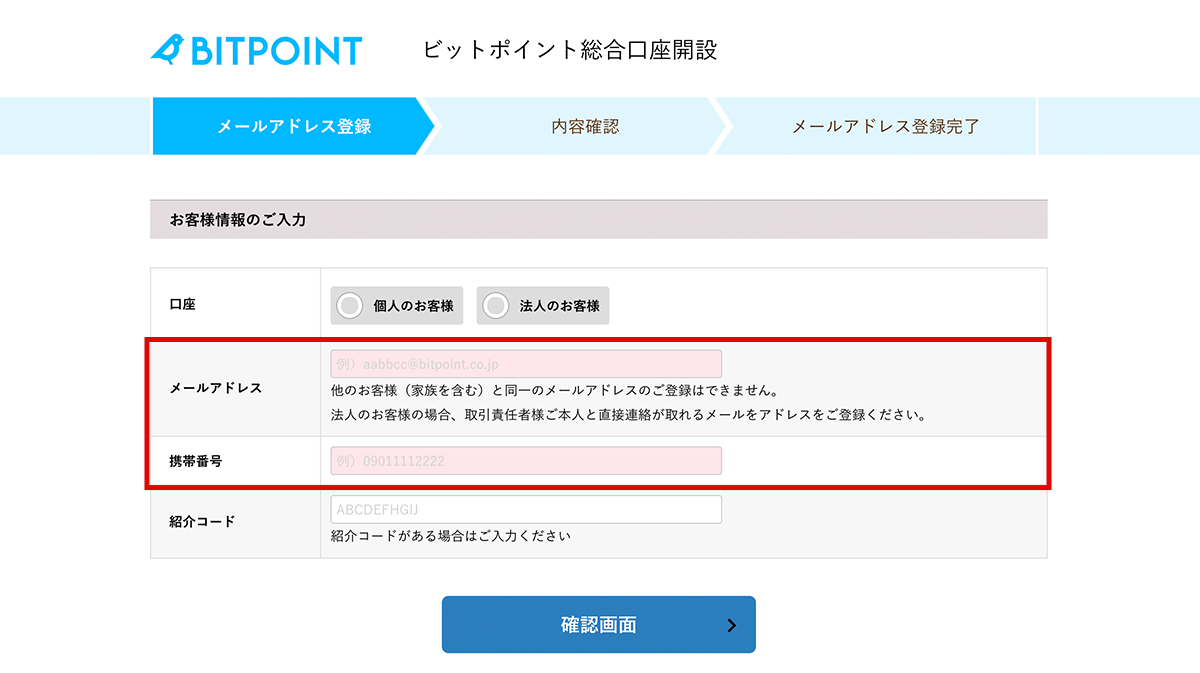Click the 紹介コード input field
This screenshot has height=673, width=1200.
coord(526,510)
